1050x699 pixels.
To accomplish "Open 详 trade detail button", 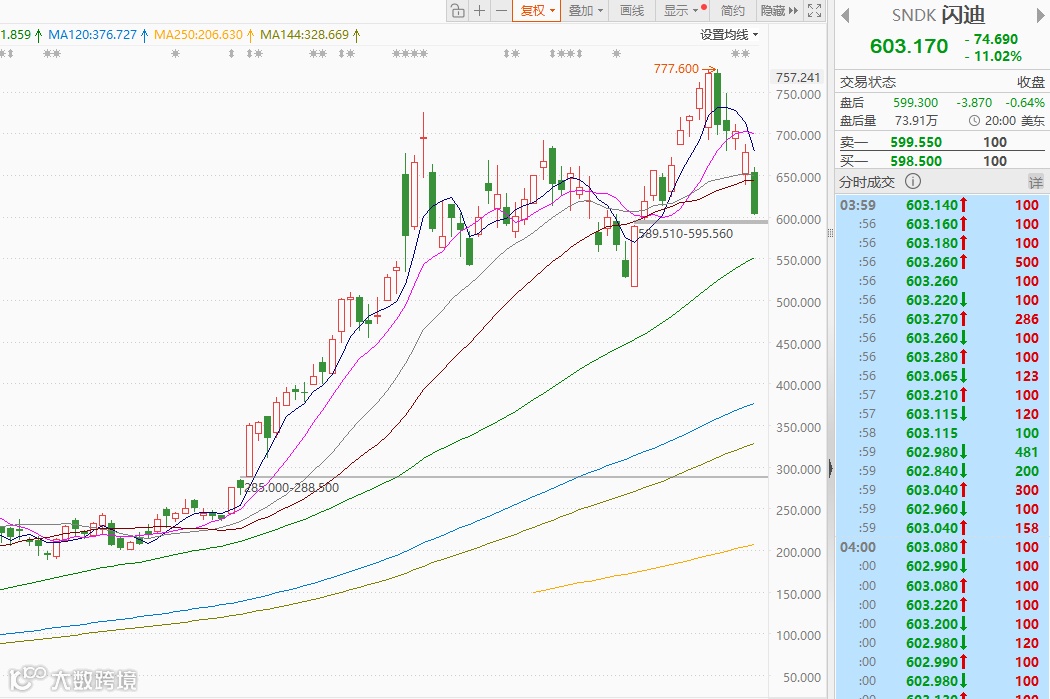I will [x=1035, y=182].
